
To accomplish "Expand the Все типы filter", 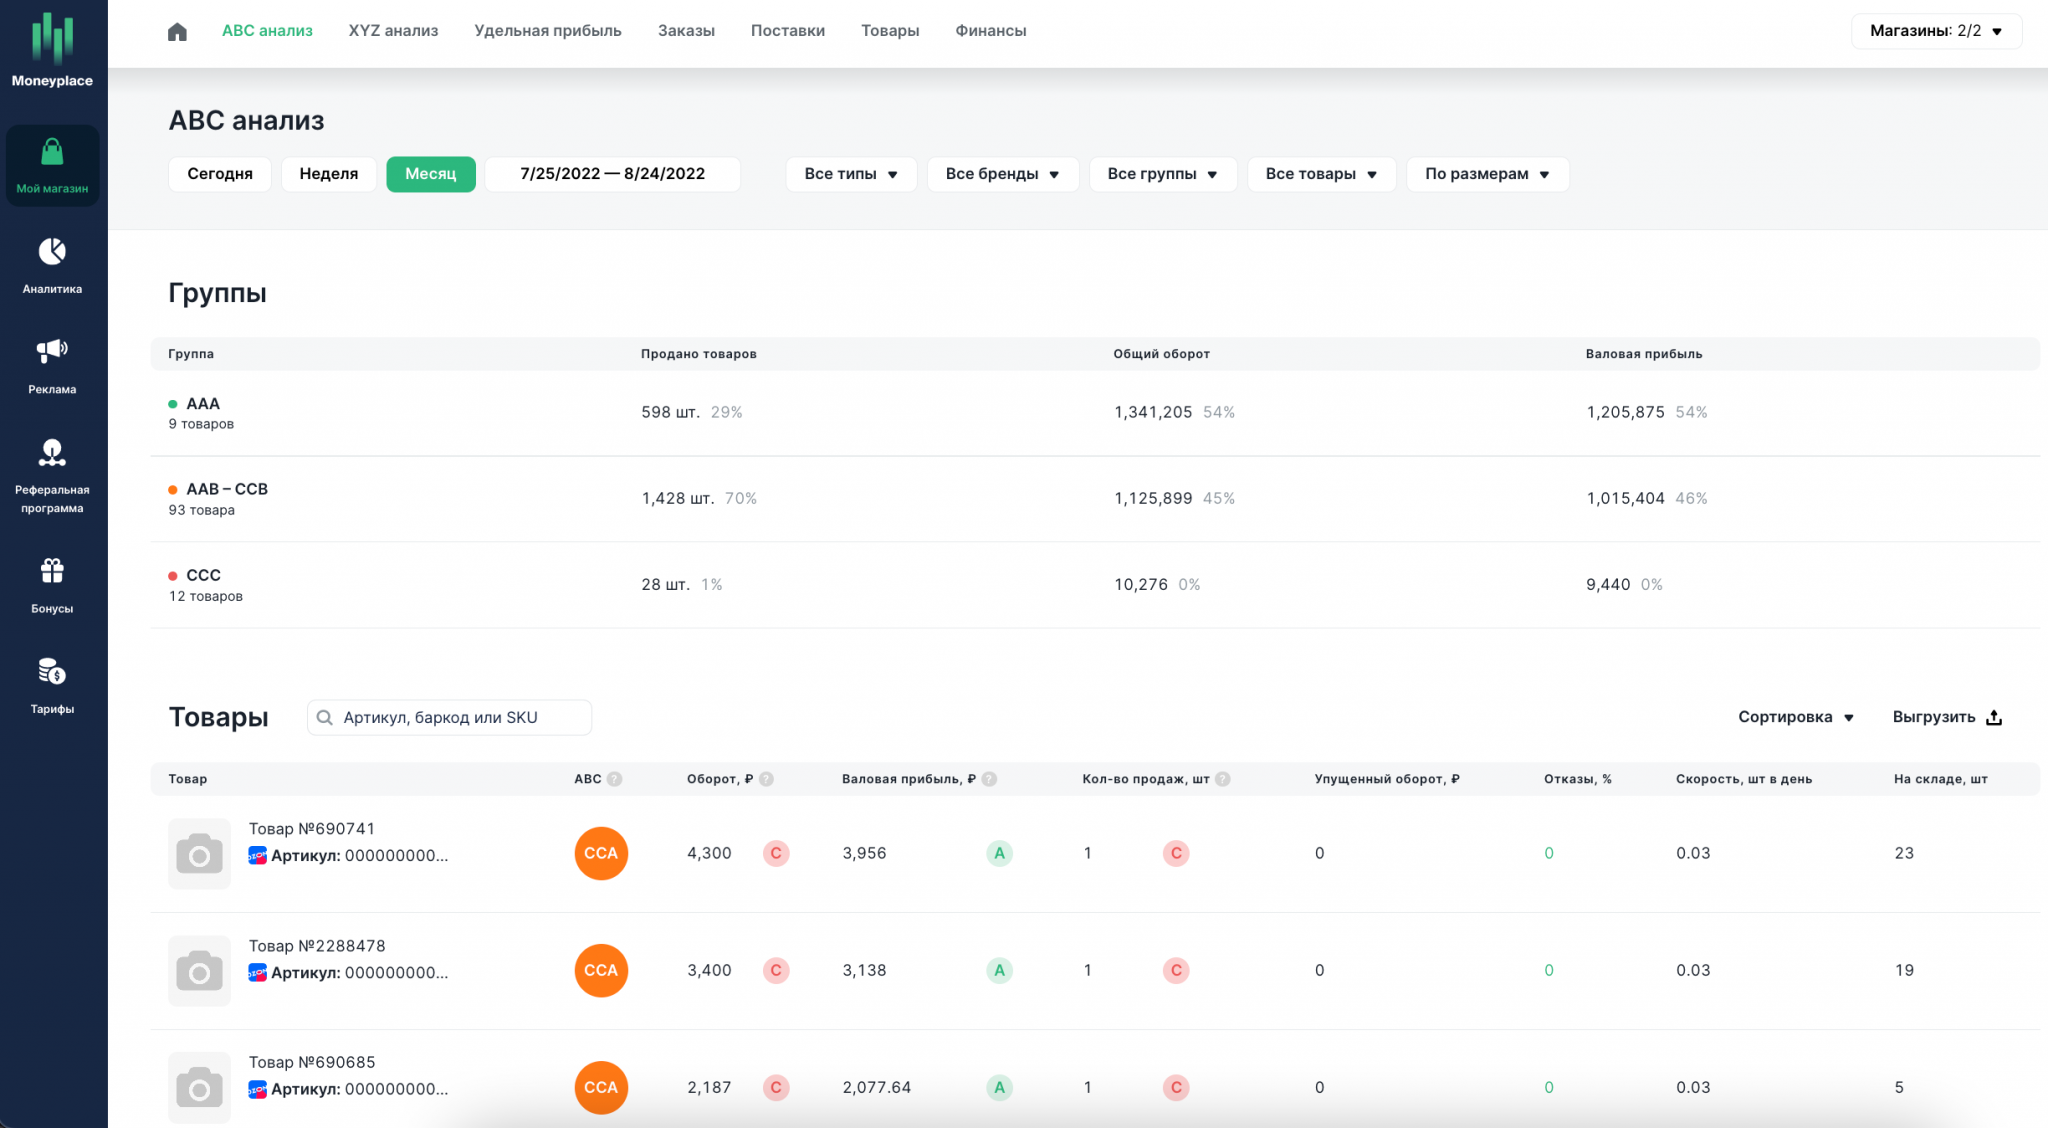I will click(851, 174).
